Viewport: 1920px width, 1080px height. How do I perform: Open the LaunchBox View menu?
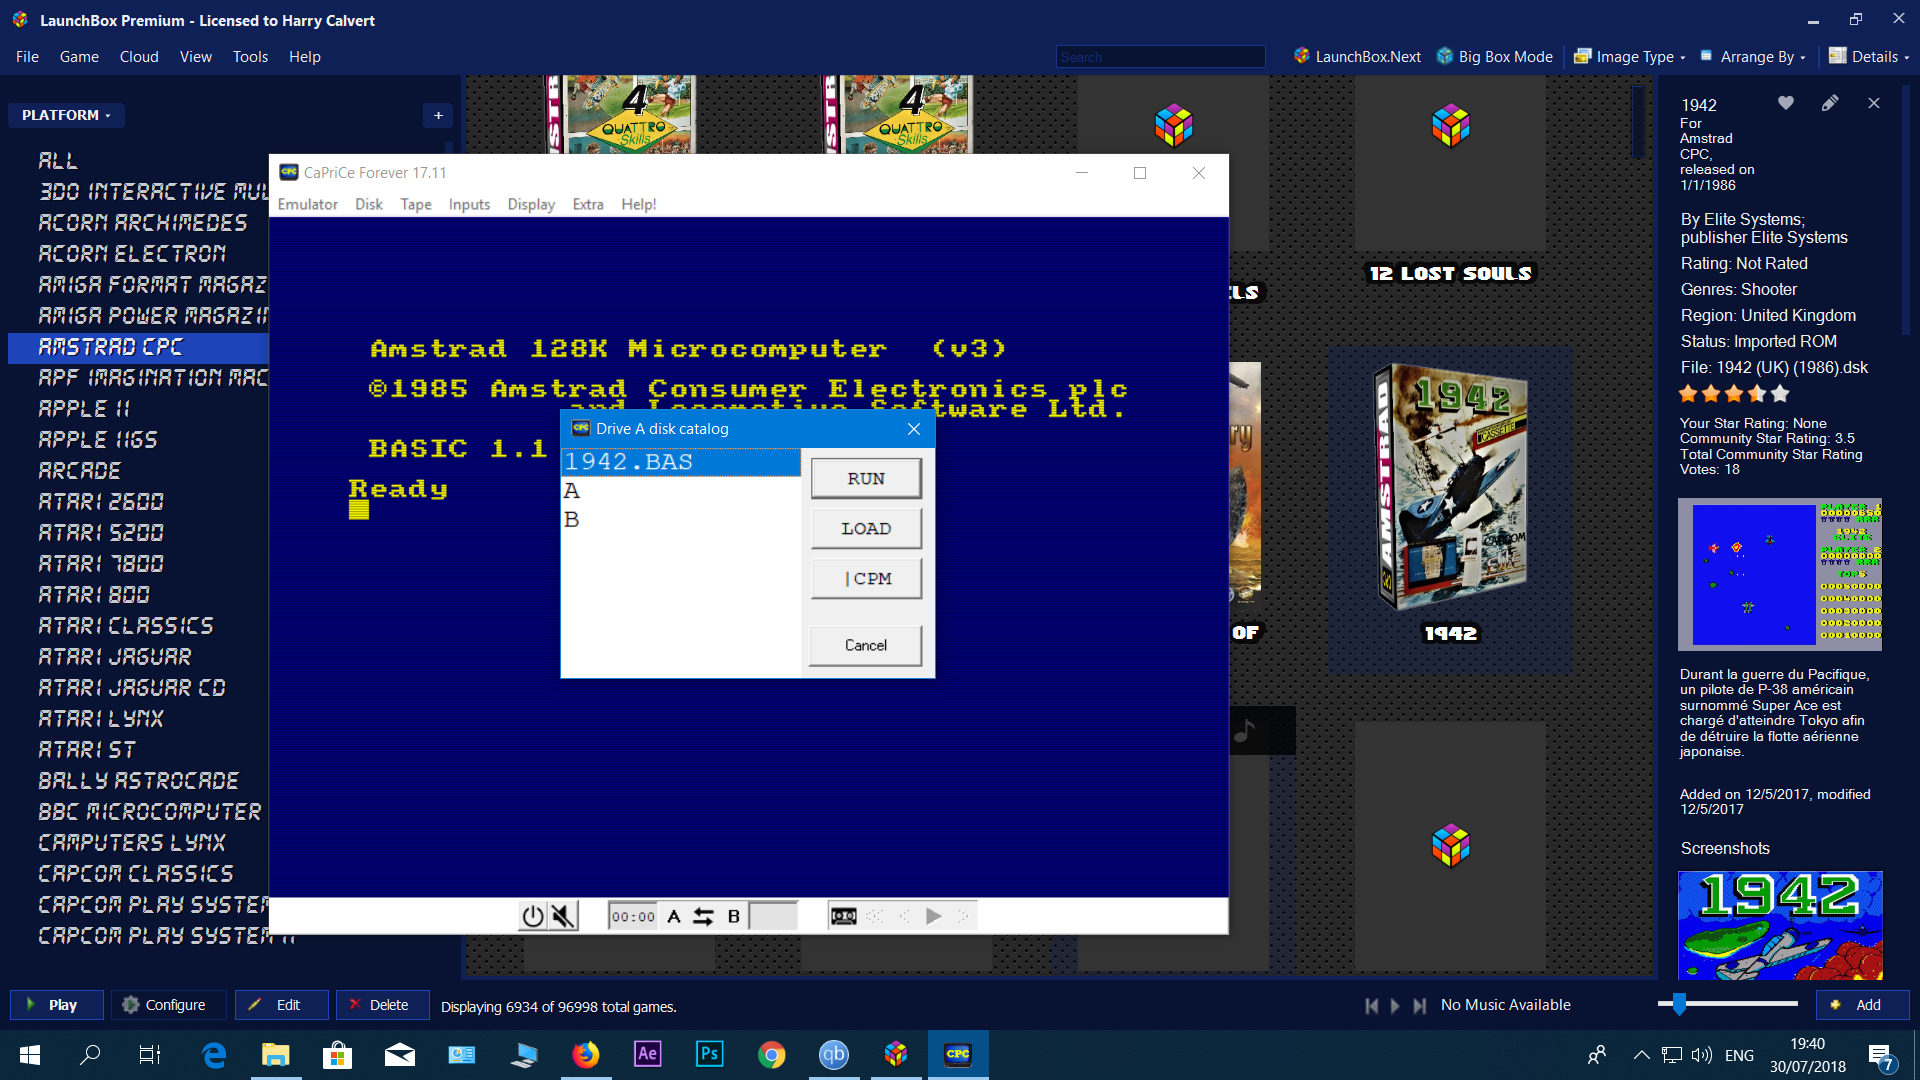click(x=196, y=57)
